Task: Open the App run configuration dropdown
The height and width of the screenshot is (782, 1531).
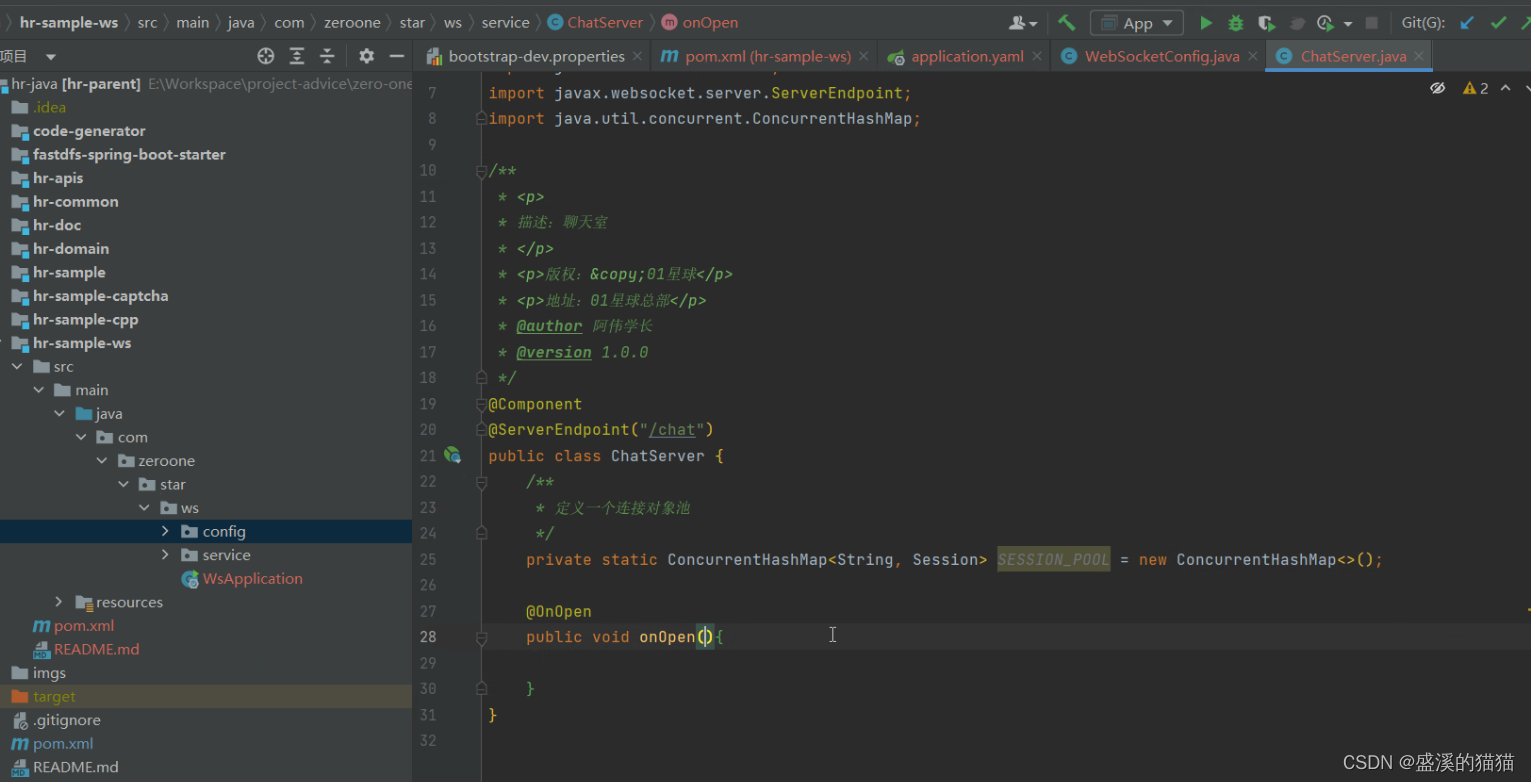Action: (x=1137, y=22)
